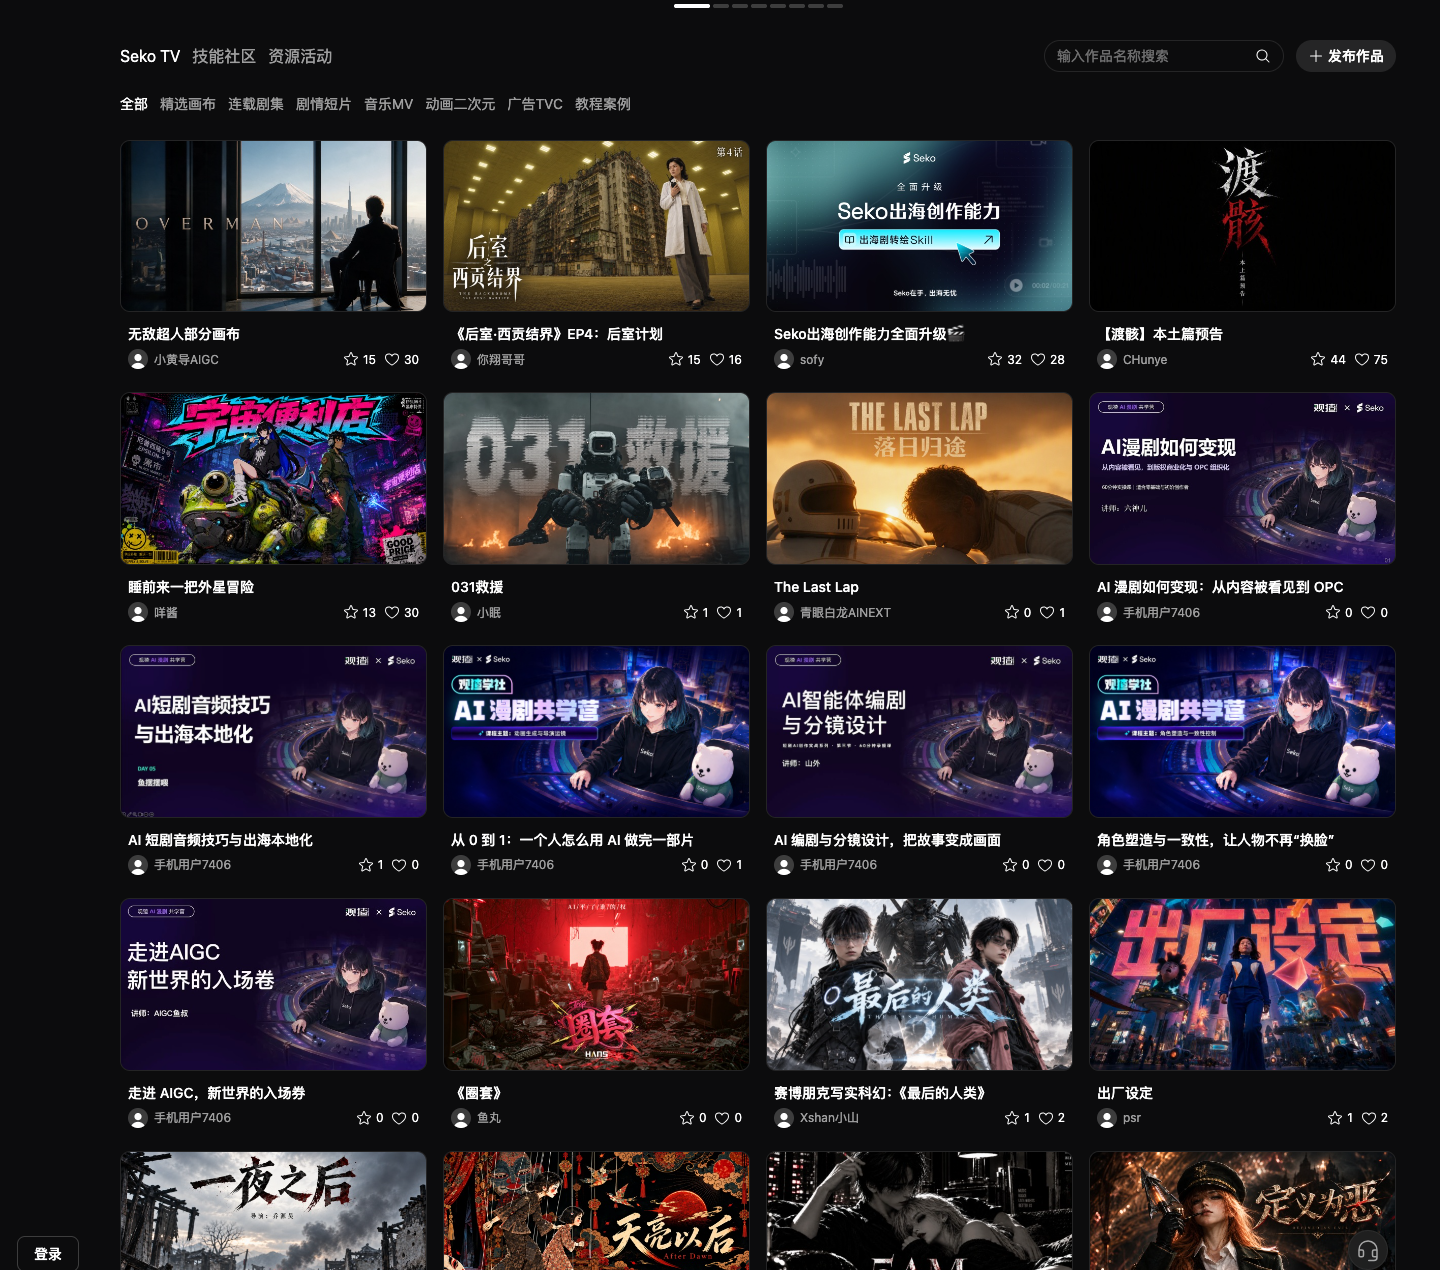Image resolution: width=1440 pixels, height=1270 pixels.
Task: Open title AI 编剧与分镜设计，把故事变成画面
Action: tap(887, 840)
